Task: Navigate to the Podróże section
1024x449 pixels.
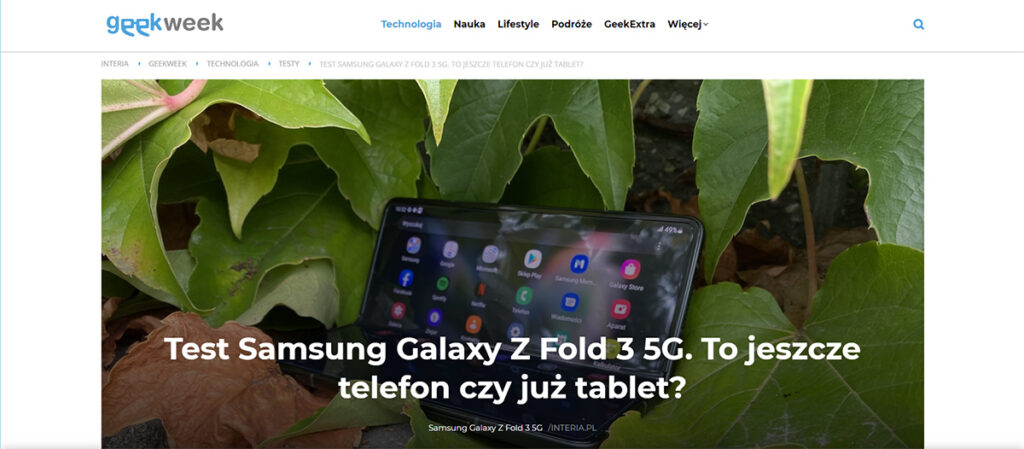Action: pyautogui.click(x=571, y=24)
